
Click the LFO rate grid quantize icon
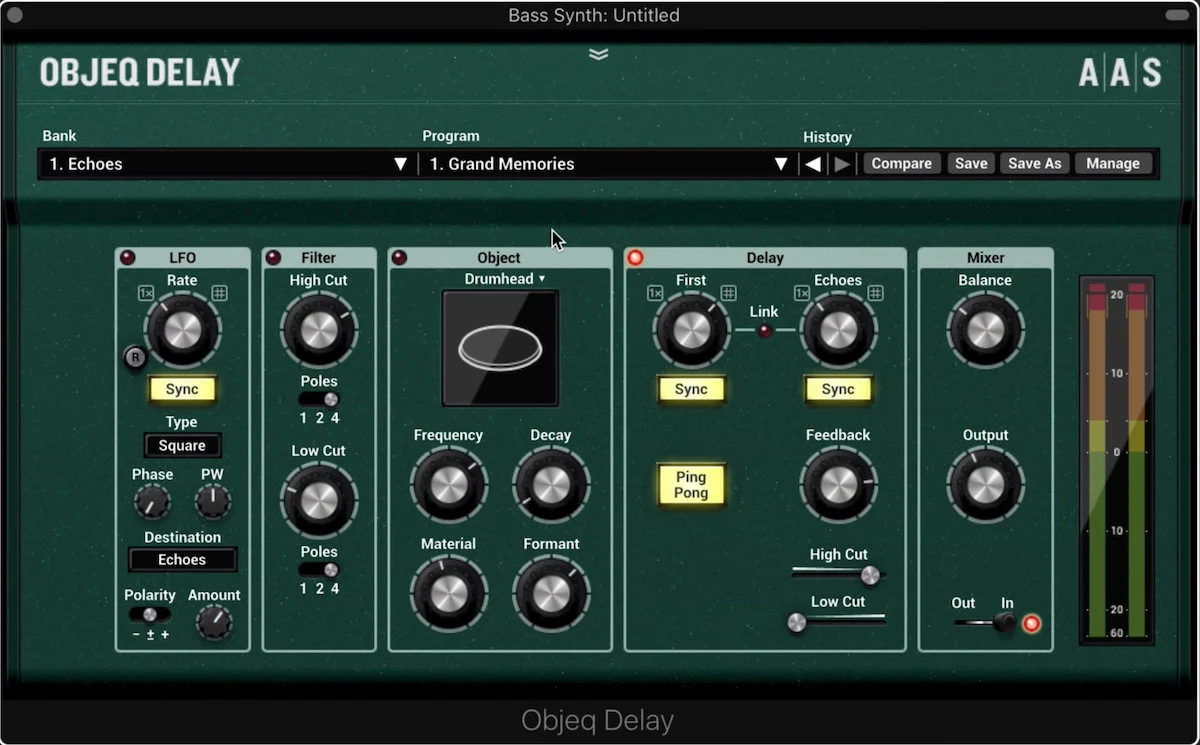click(219, 293)
